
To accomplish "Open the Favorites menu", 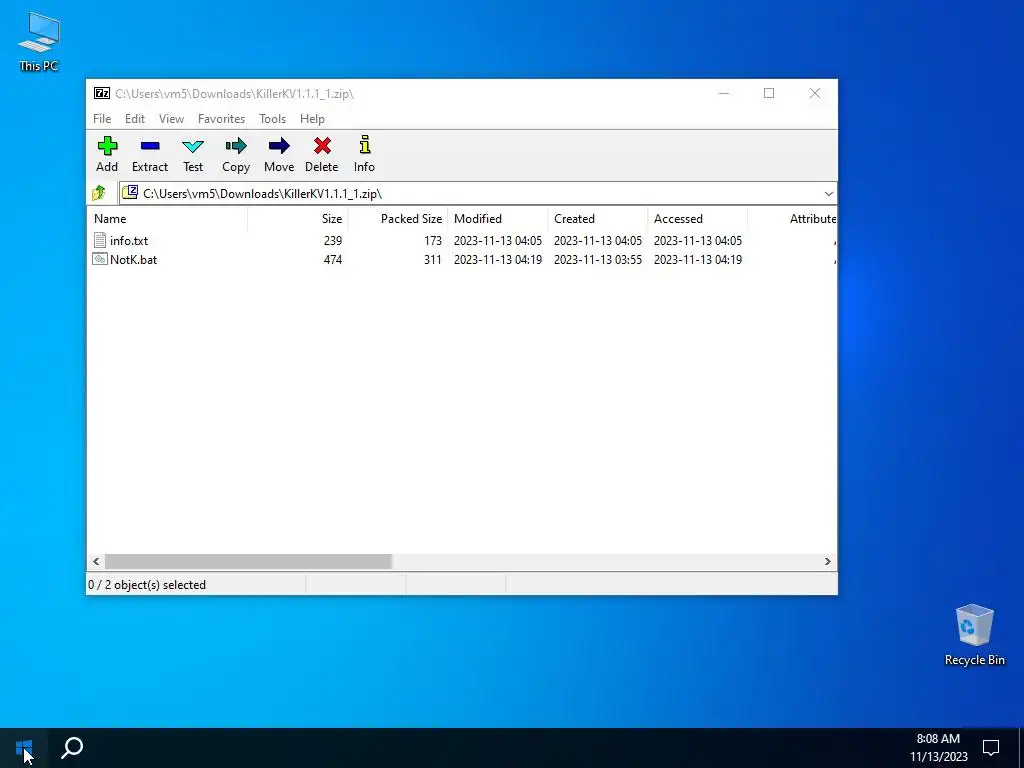I will coord(221,119).
